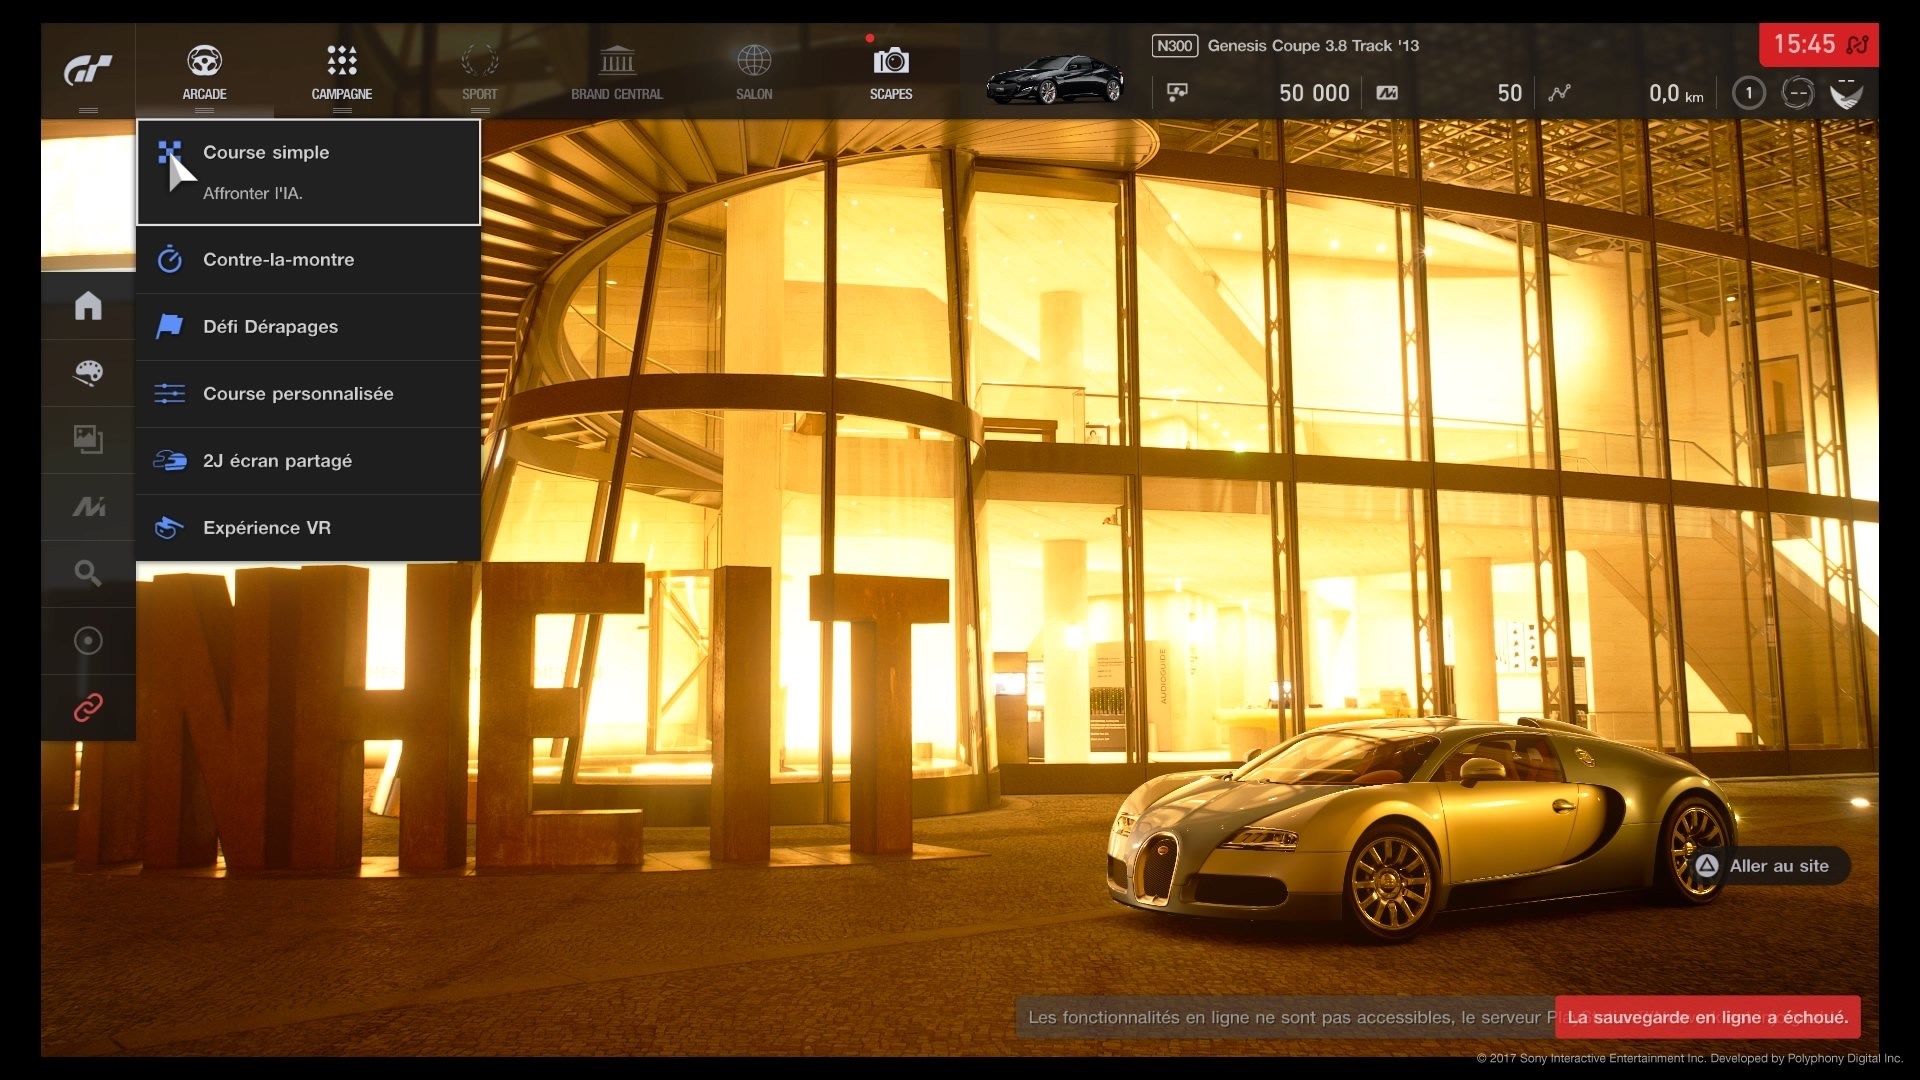Select the Sport mode tab
1920x1080 pixels.
coord(479,73)
